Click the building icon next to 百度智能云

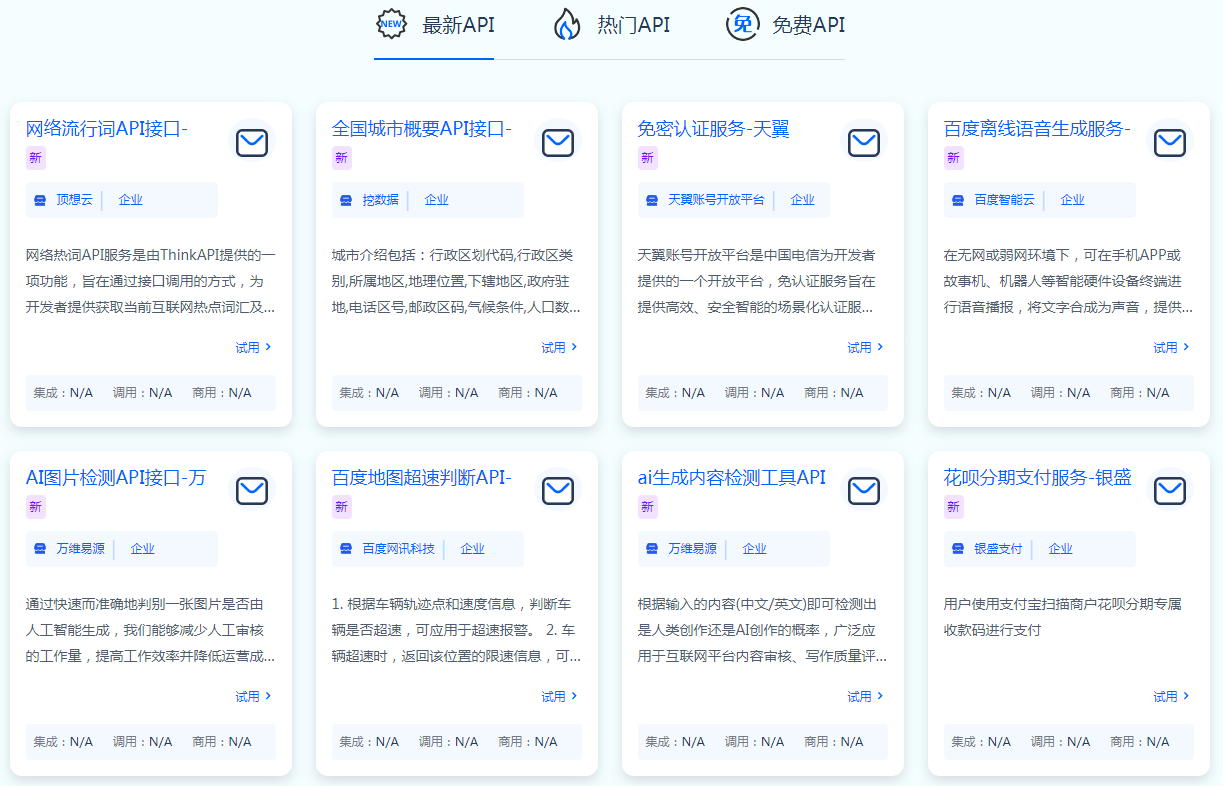coord(959,199)
